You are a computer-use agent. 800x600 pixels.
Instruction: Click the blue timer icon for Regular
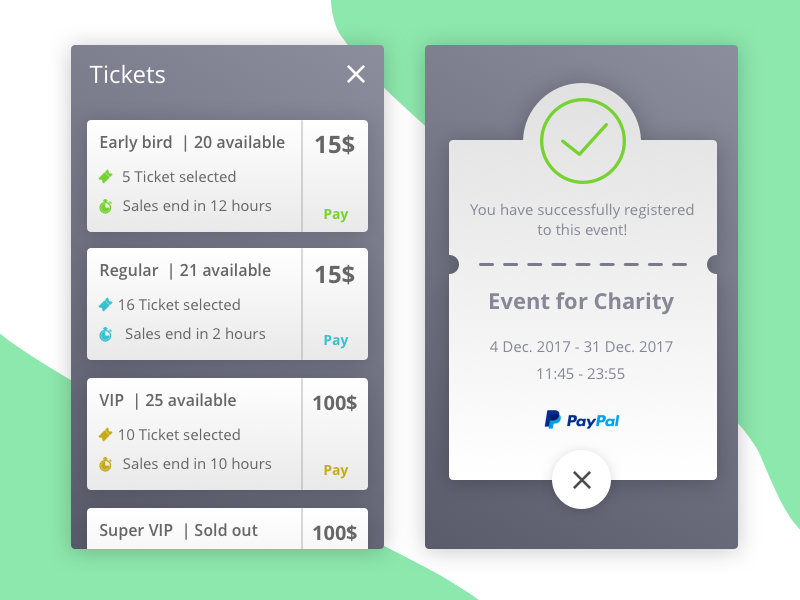tap(105, 334)
